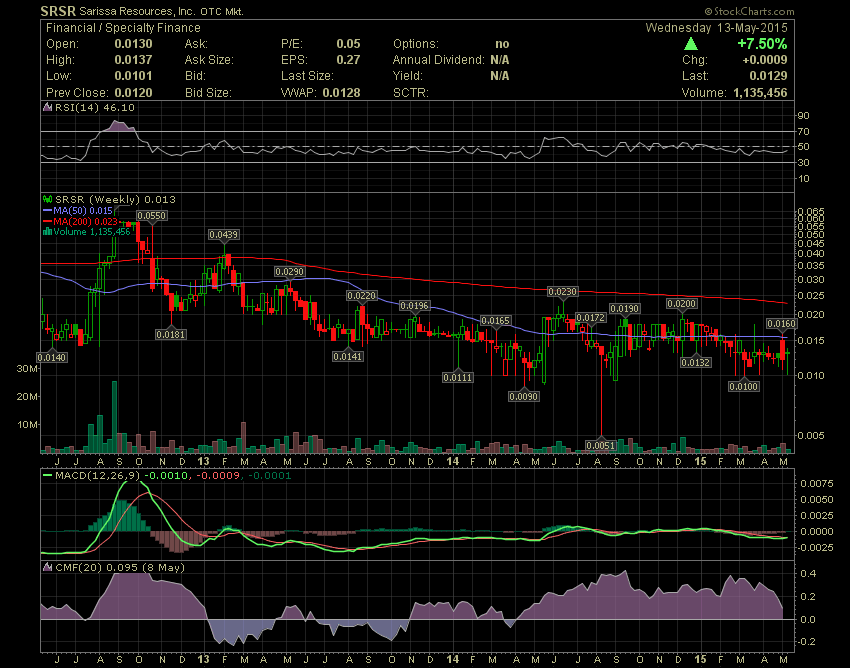Click the CMF(20) 0.095 (8 May) label

(120, 568)
